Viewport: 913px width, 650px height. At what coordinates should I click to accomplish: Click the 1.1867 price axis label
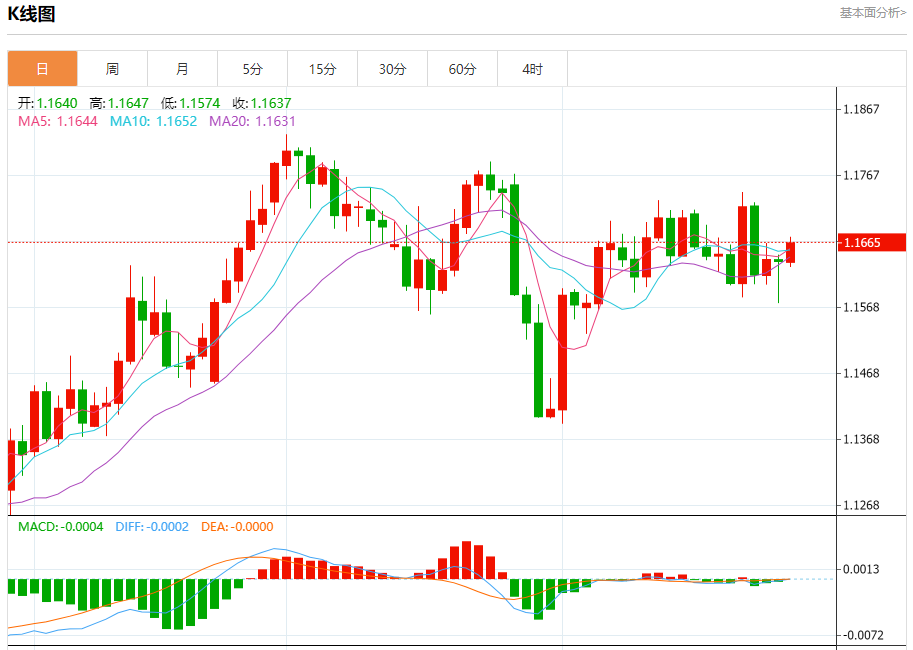[861, 109]
